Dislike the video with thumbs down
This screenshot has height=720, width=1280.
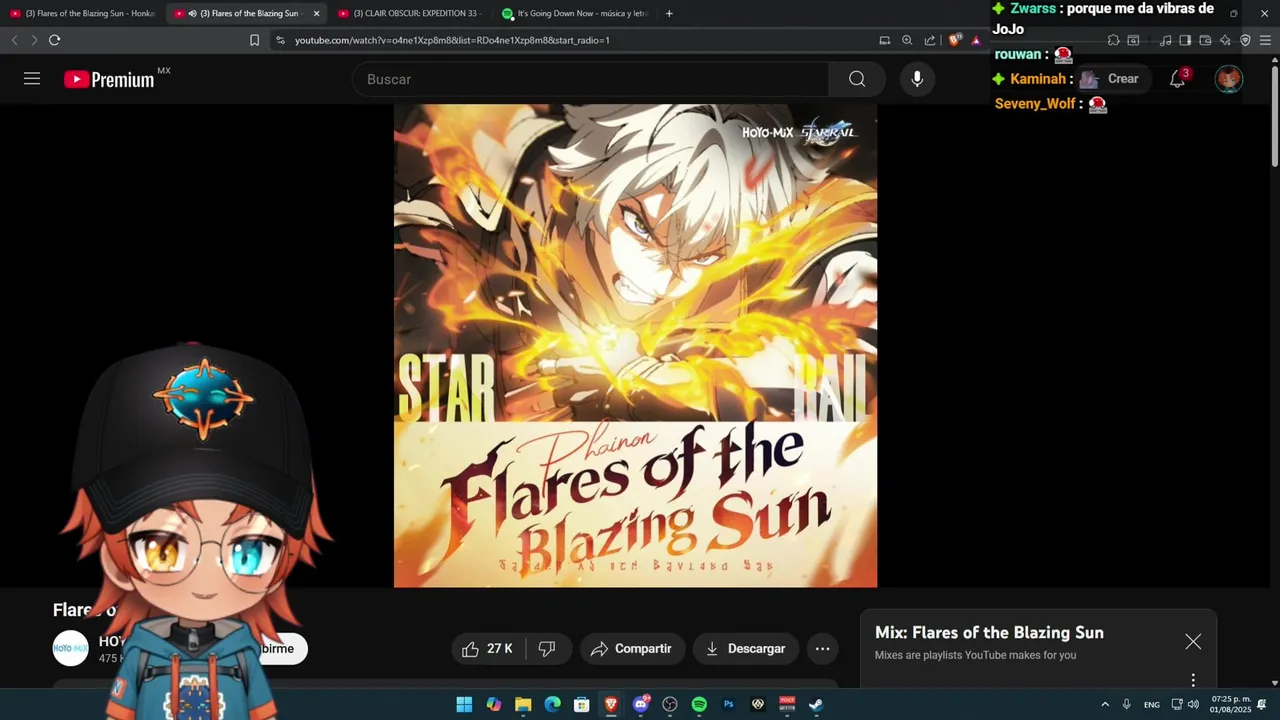coord(547,649)
